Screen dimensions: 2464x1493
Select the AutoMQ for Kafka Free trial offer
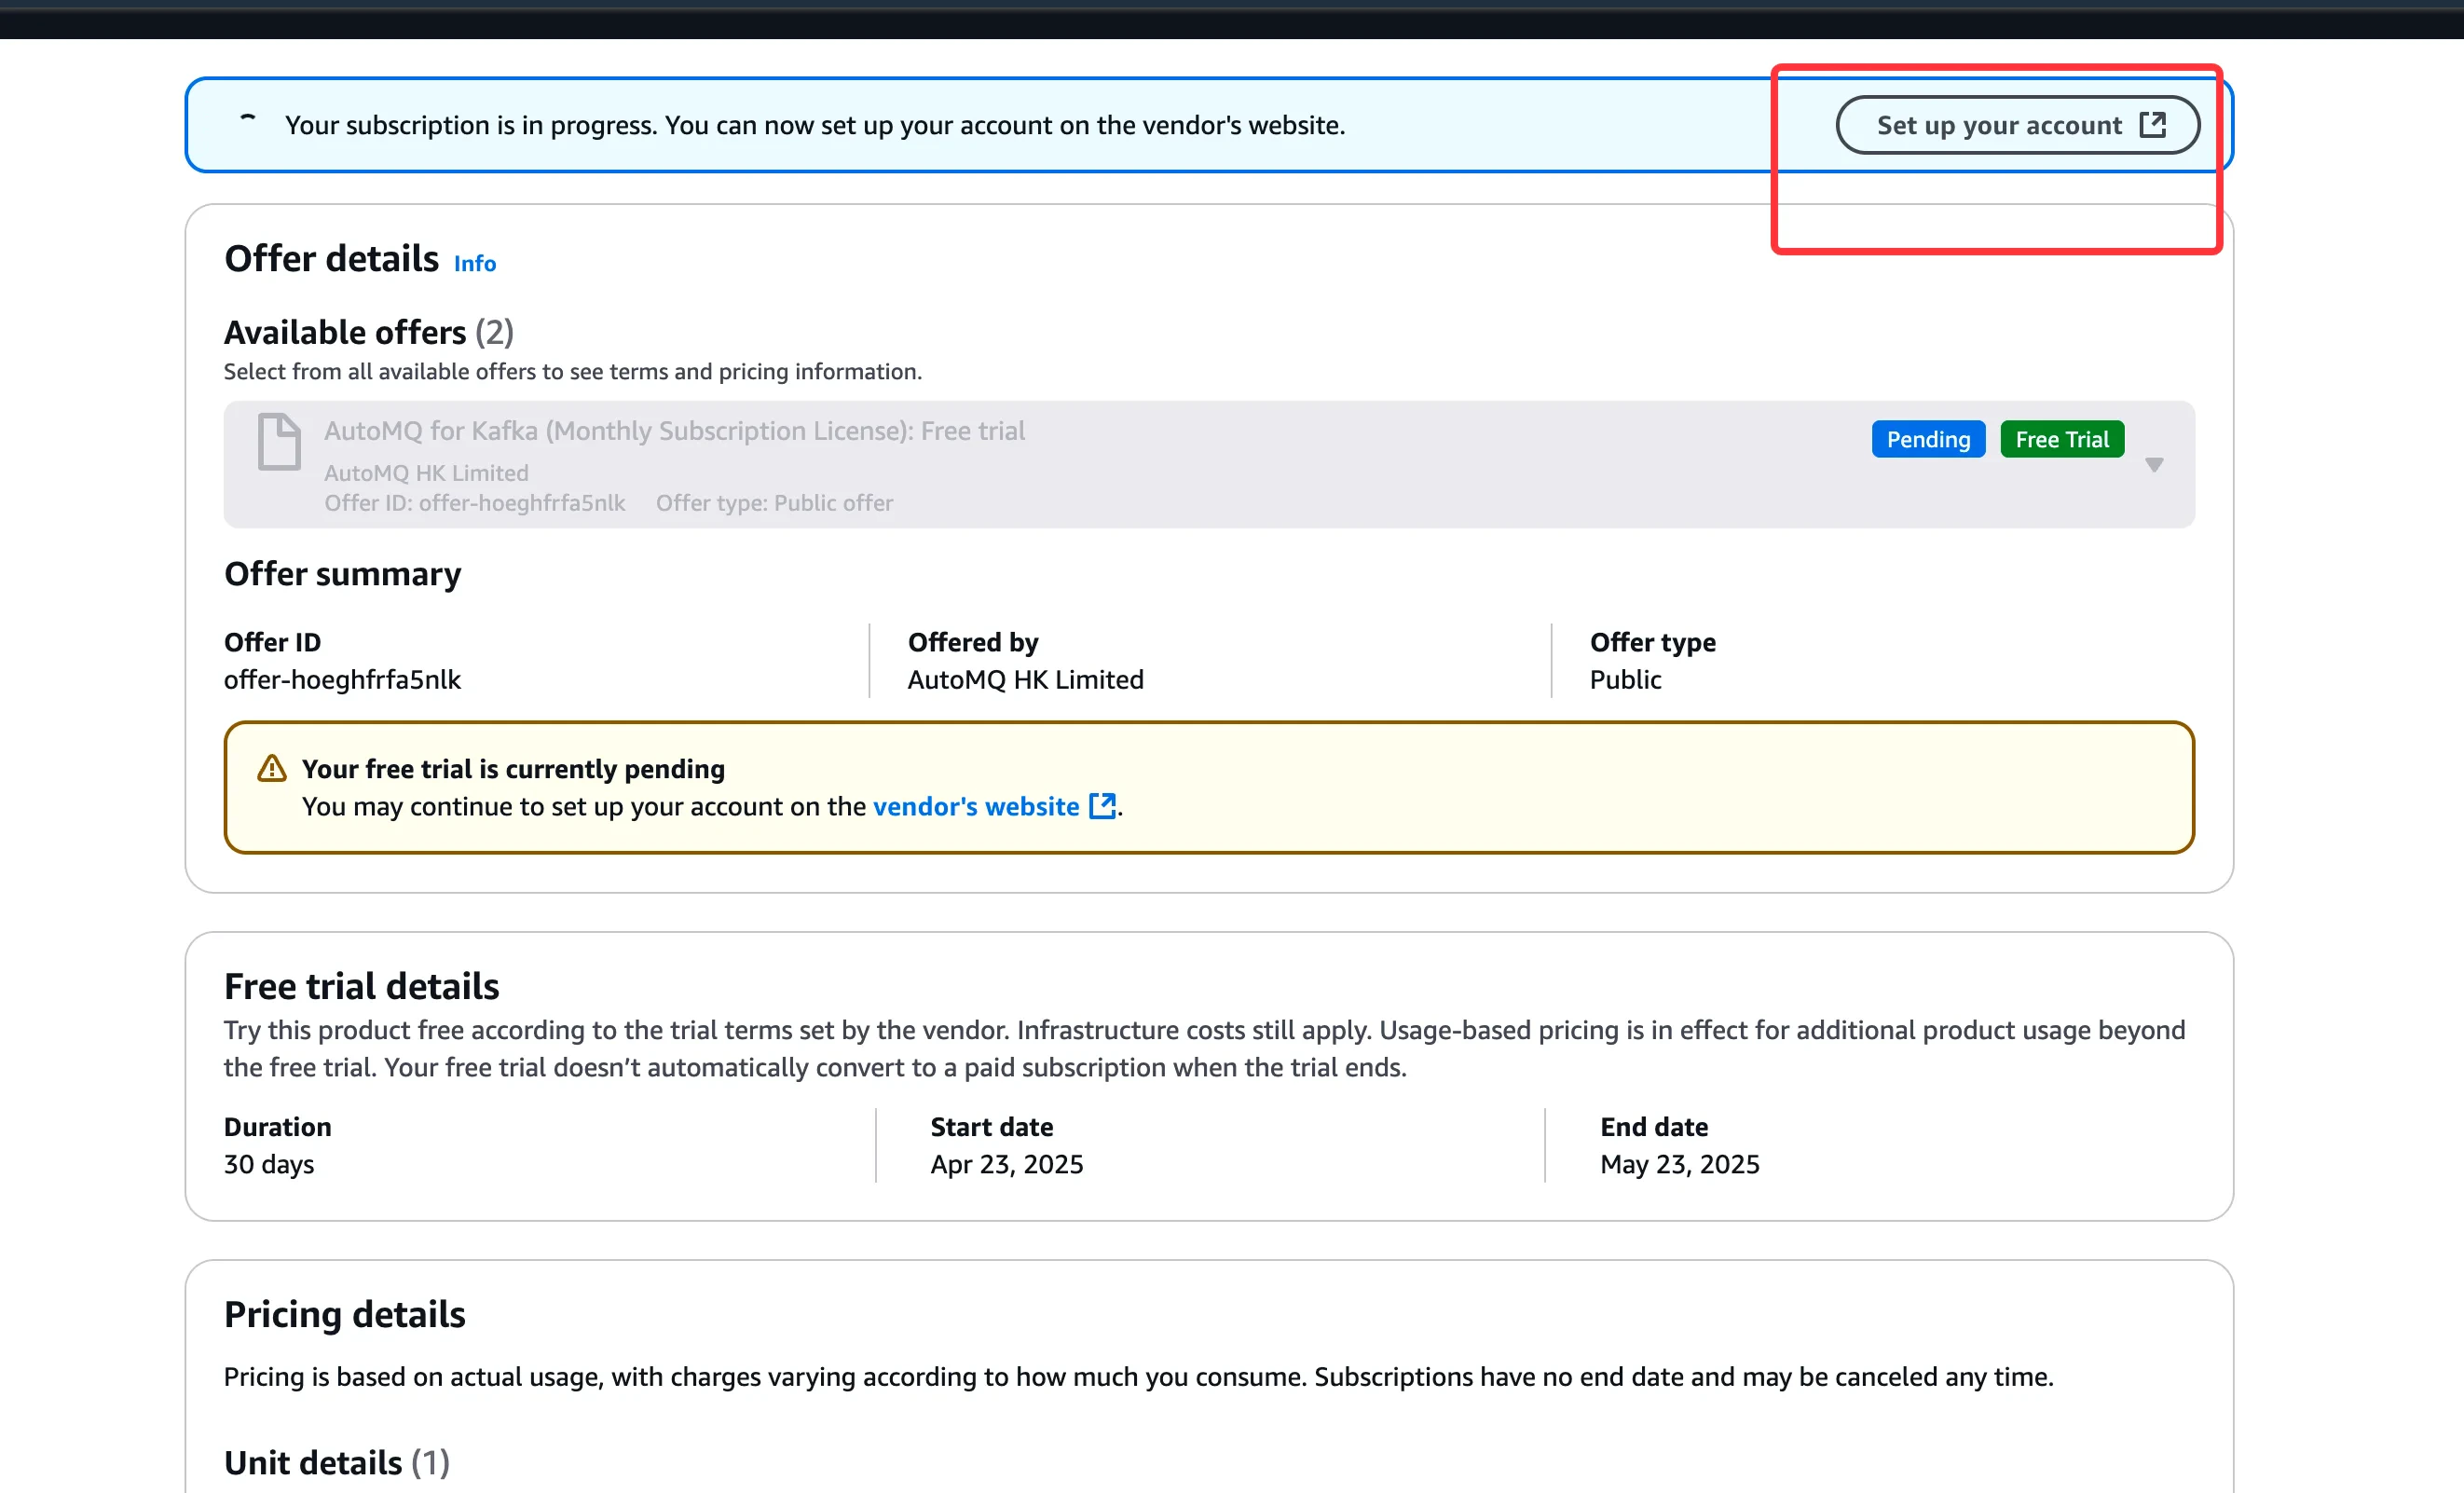674,431
